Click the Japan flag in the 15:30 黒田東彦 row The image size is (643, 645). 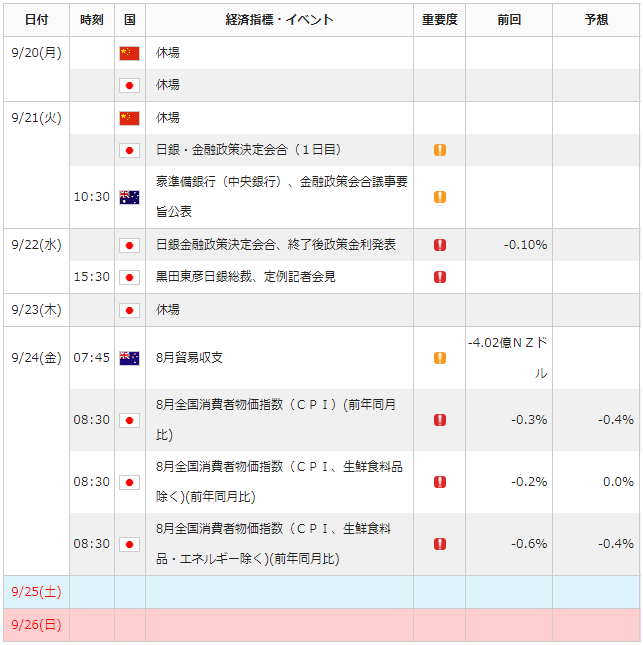tap(129, 277)
